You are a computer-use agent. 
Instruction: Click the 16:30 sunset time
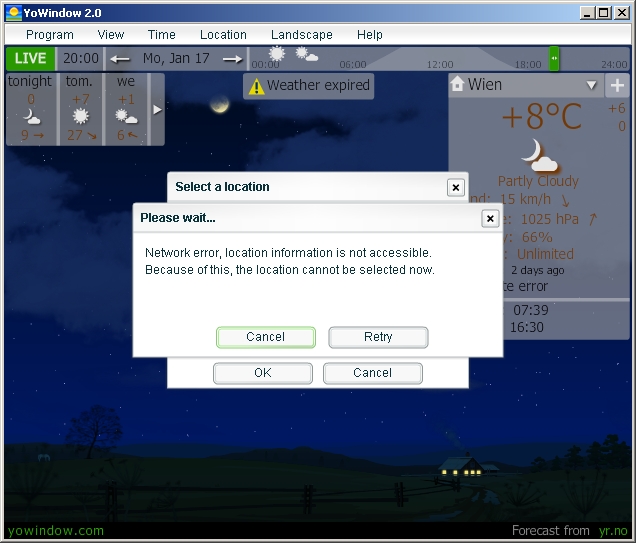point(526,327)
